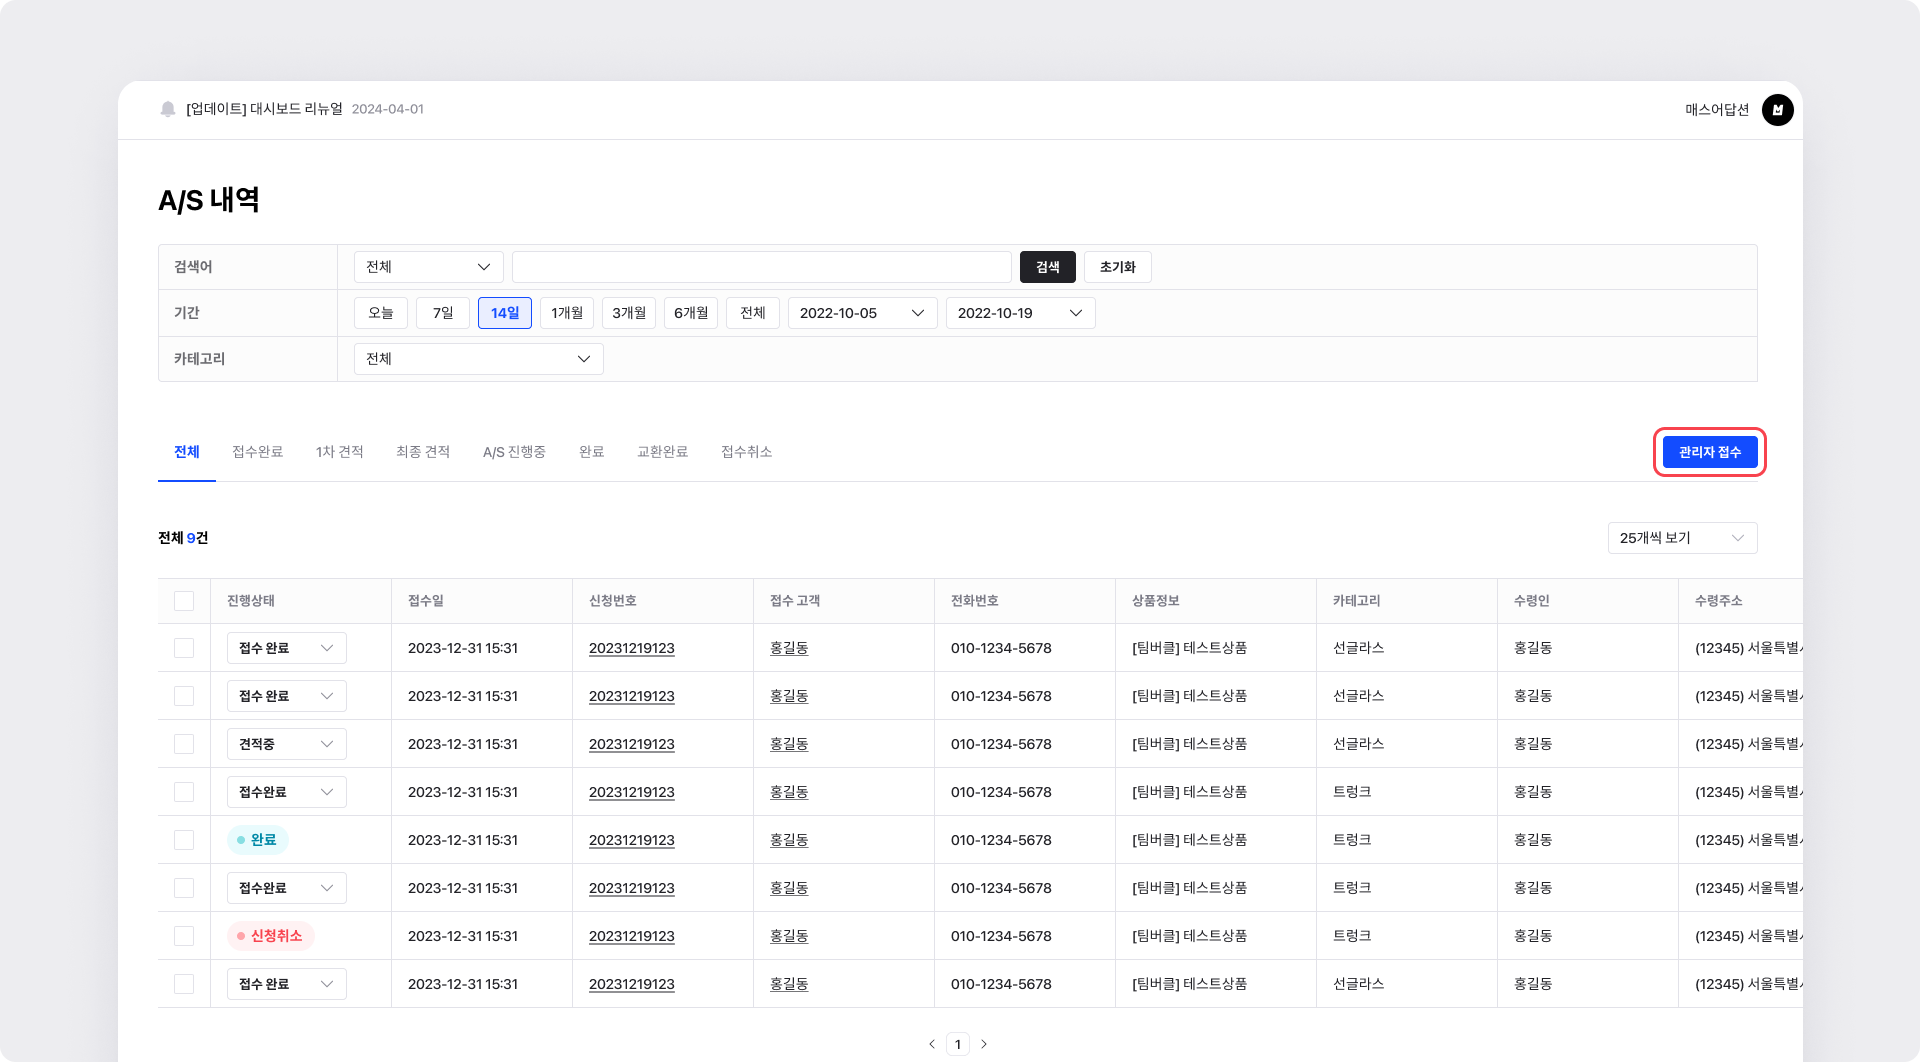This screenshot has height=1062, width=1920.
Task: Check the first row checkbox
Action: click(x=184, y=648)
